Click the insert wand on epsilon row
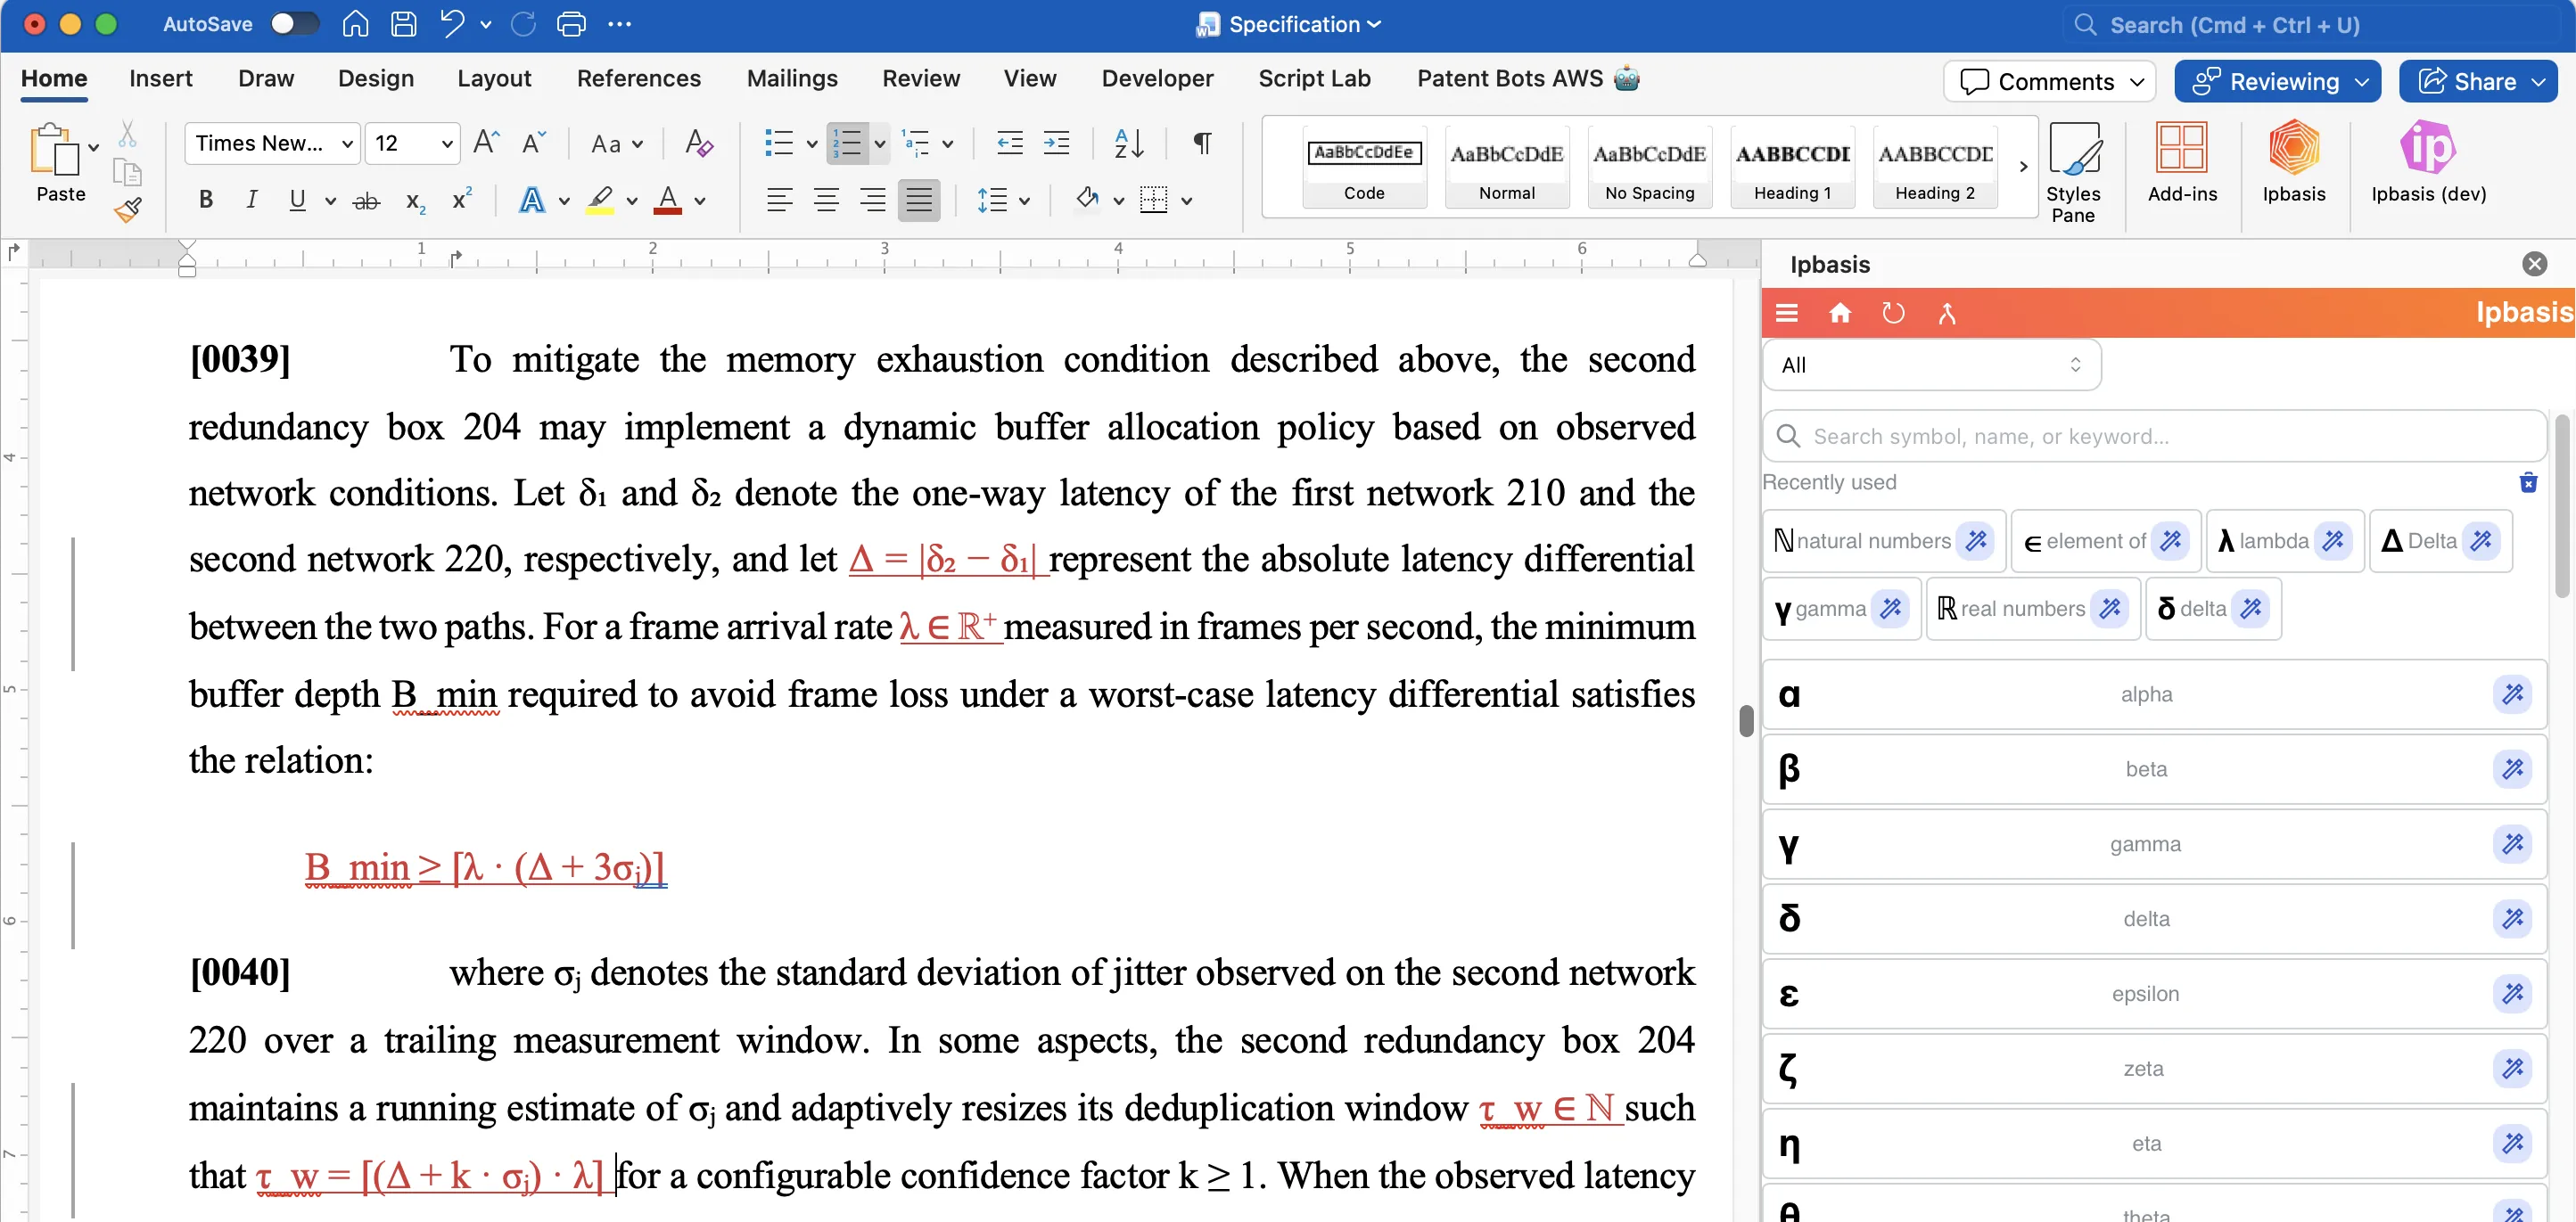Image resolution: width=2576 pixels, height=1222 pixels. click(x=2512, y=993)
